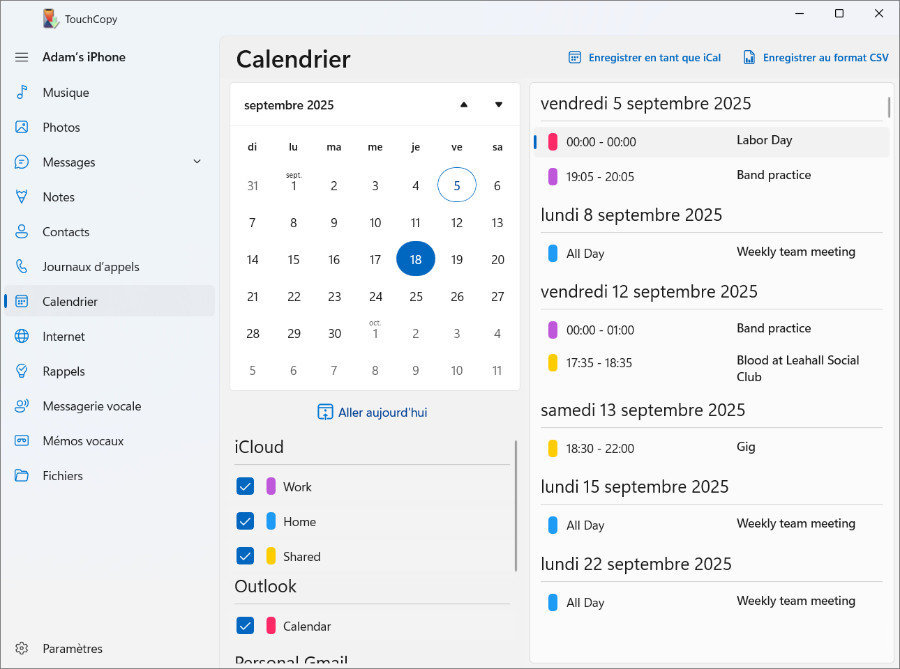Save calendar as iCal file

644,57
